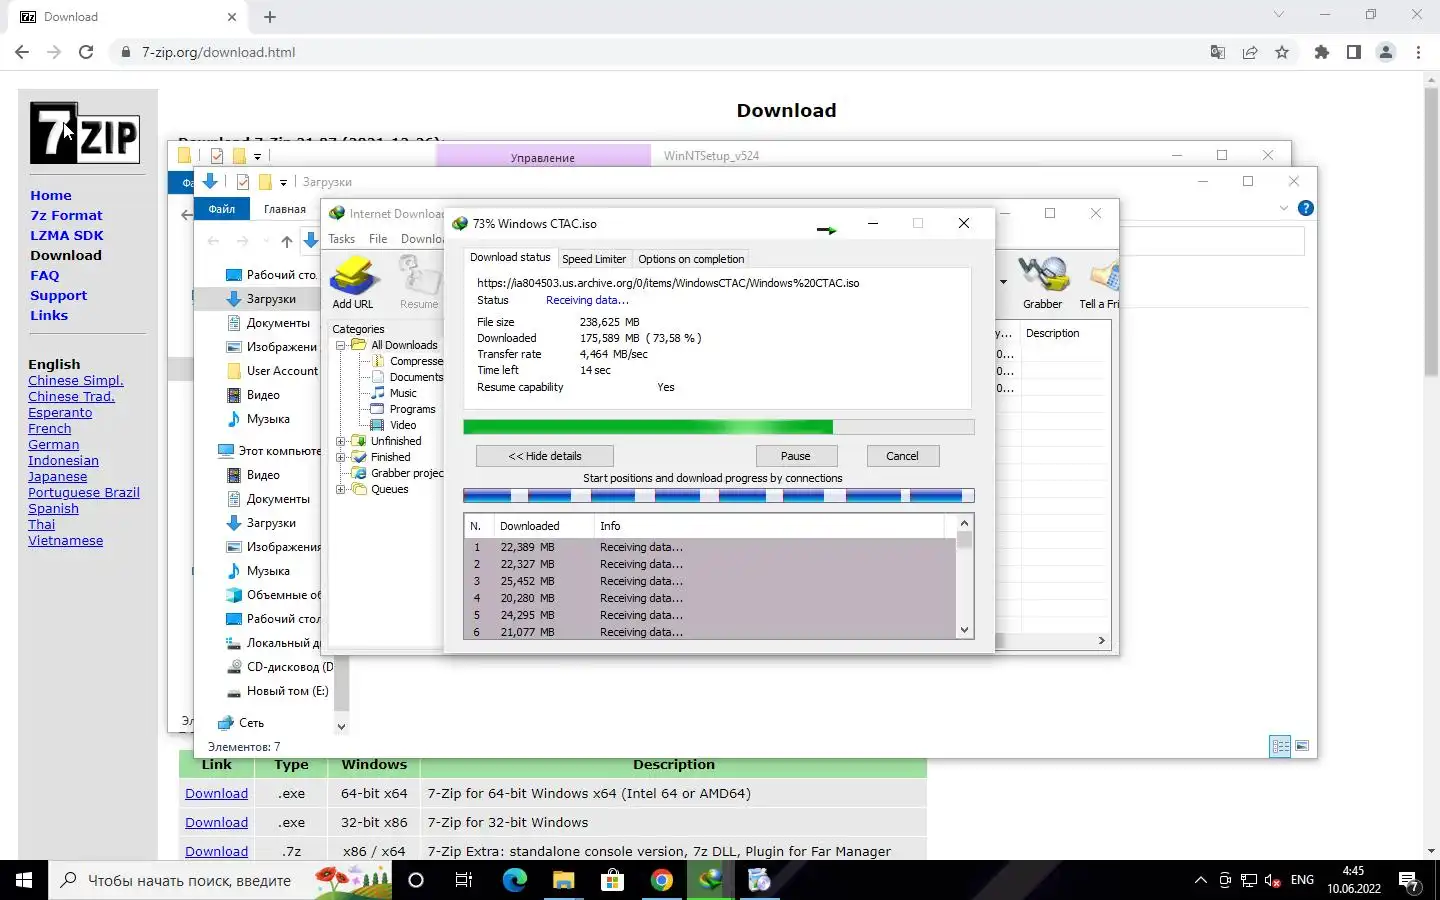The height and width of the screenshot is (900, 1440).
Task: Click the Chrome address bar URL
Action: [218, 52]
